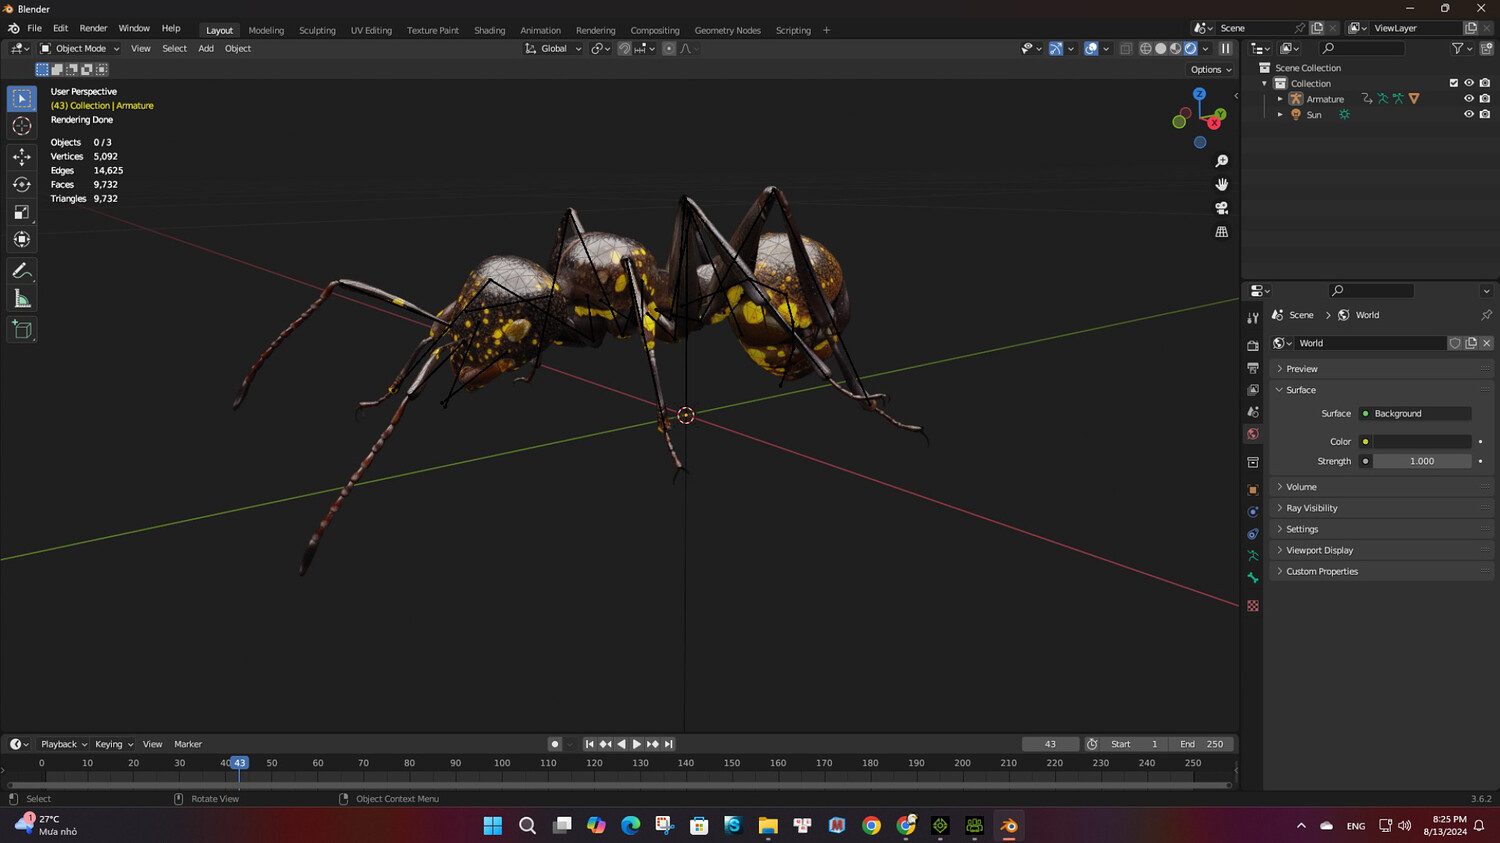Click the Add Cube tool
1500x843 pixels.
pyautogui.click(x=22, y=330)
